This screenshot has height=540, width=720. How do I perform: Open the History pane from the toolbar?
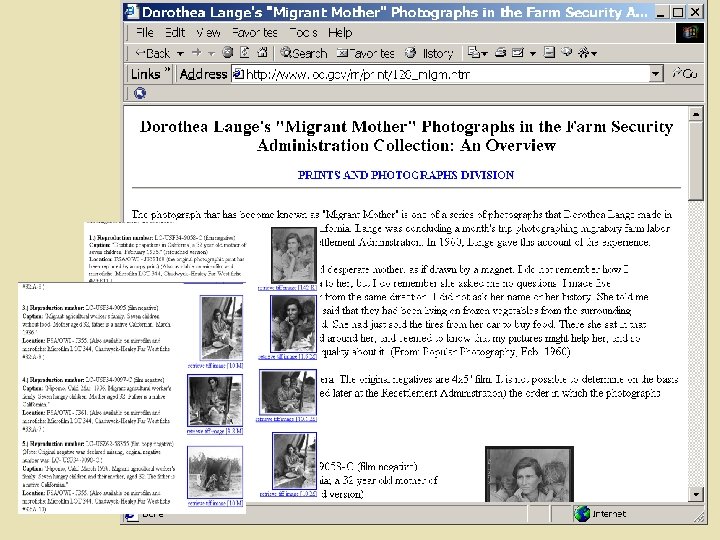click(429, 53)
